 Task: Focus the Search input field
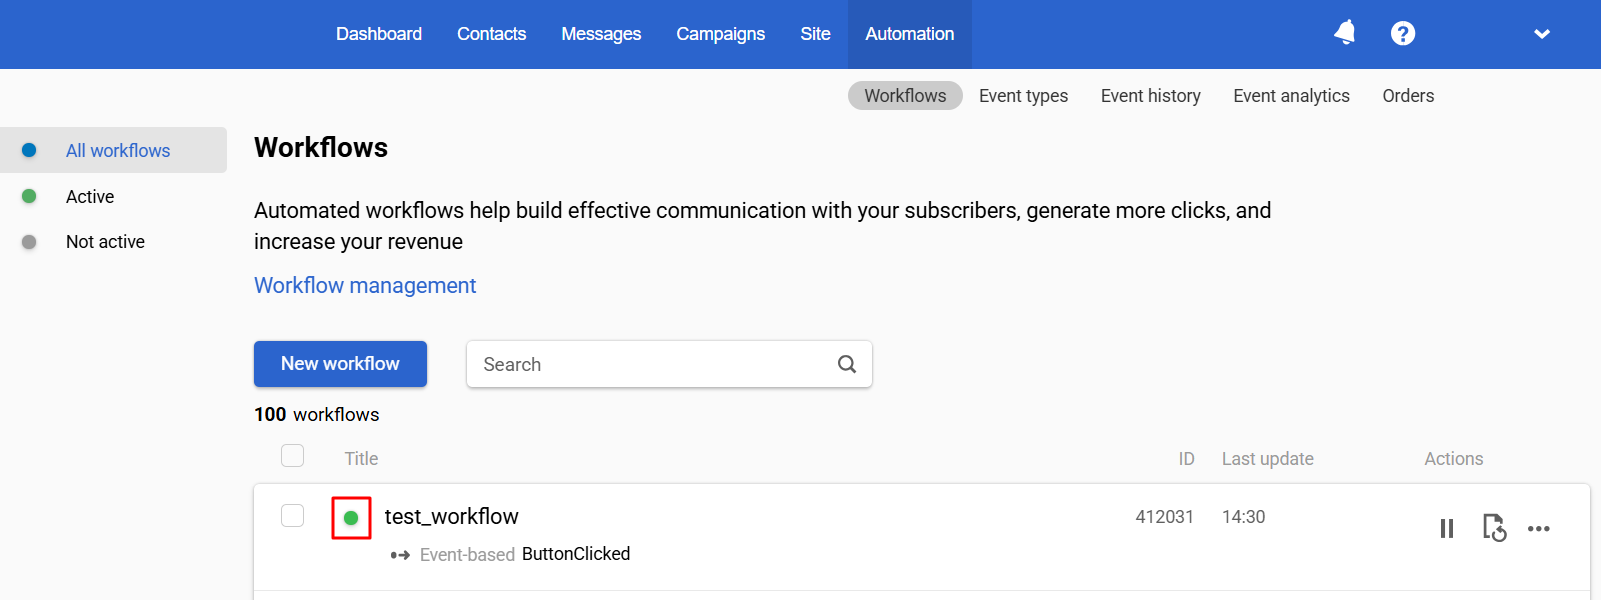click(669, 364)
